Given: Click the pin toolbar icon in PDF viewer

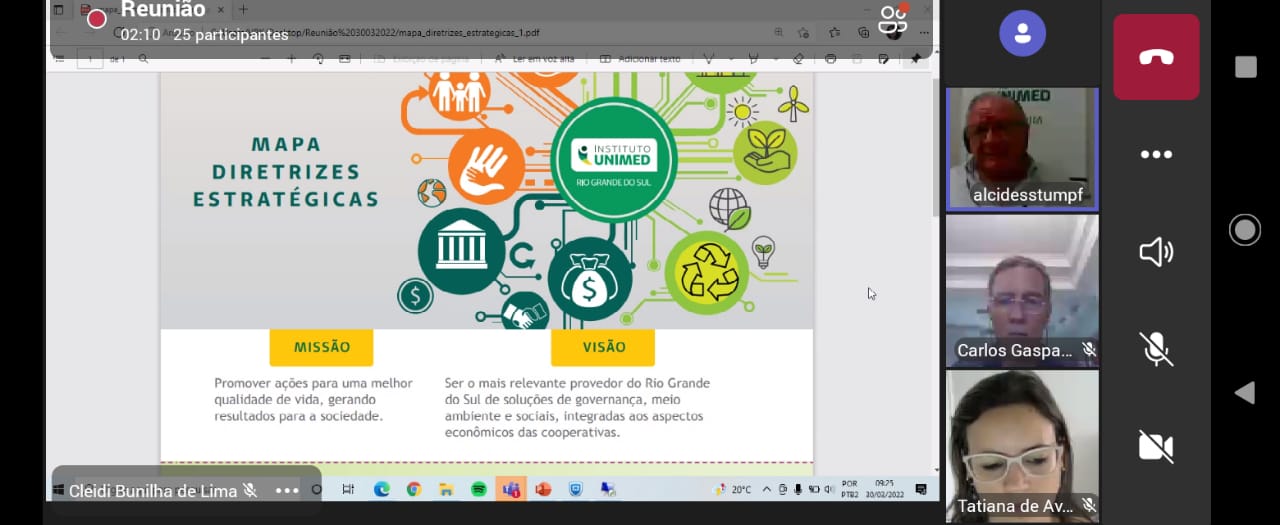Looking at the screenshot, I should [915, 59].
